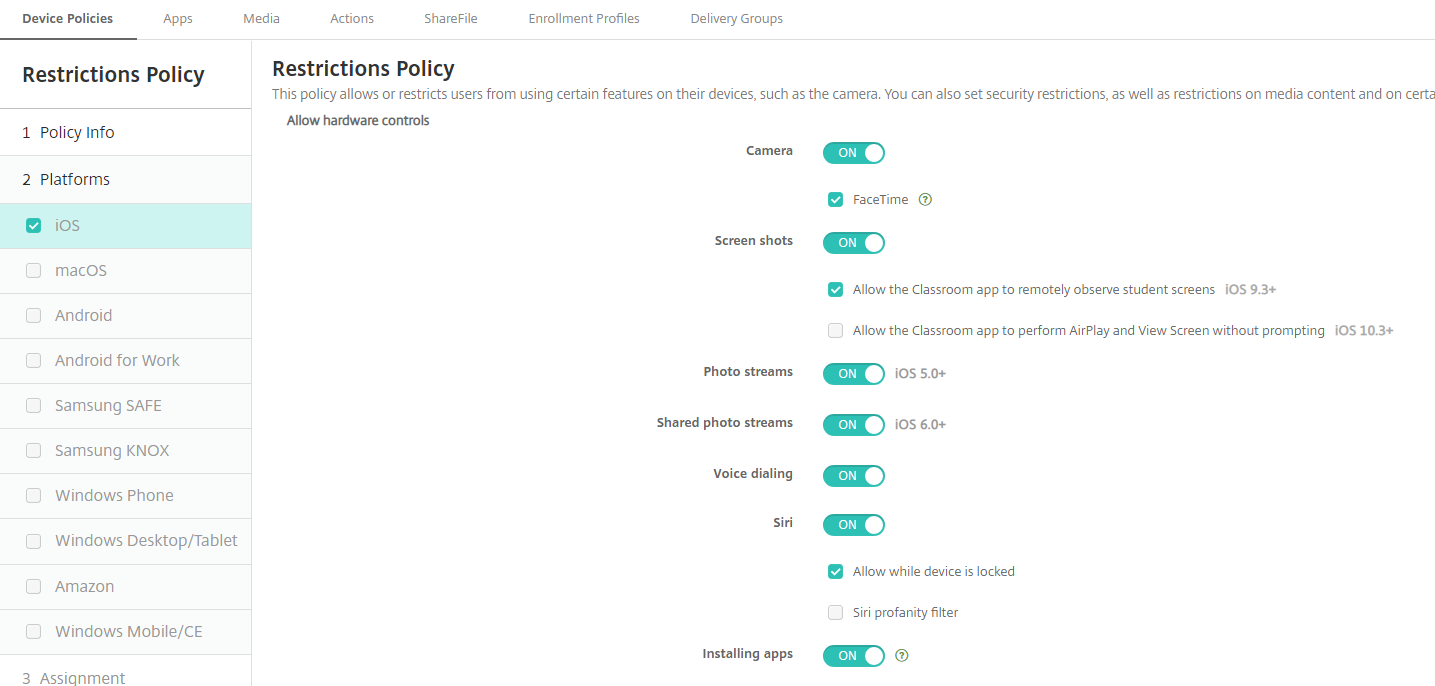This screenshot has height=686, width=1435.
Task: Jump to the Assignment step
Action: pyautogui.click(x=82, y=677)
